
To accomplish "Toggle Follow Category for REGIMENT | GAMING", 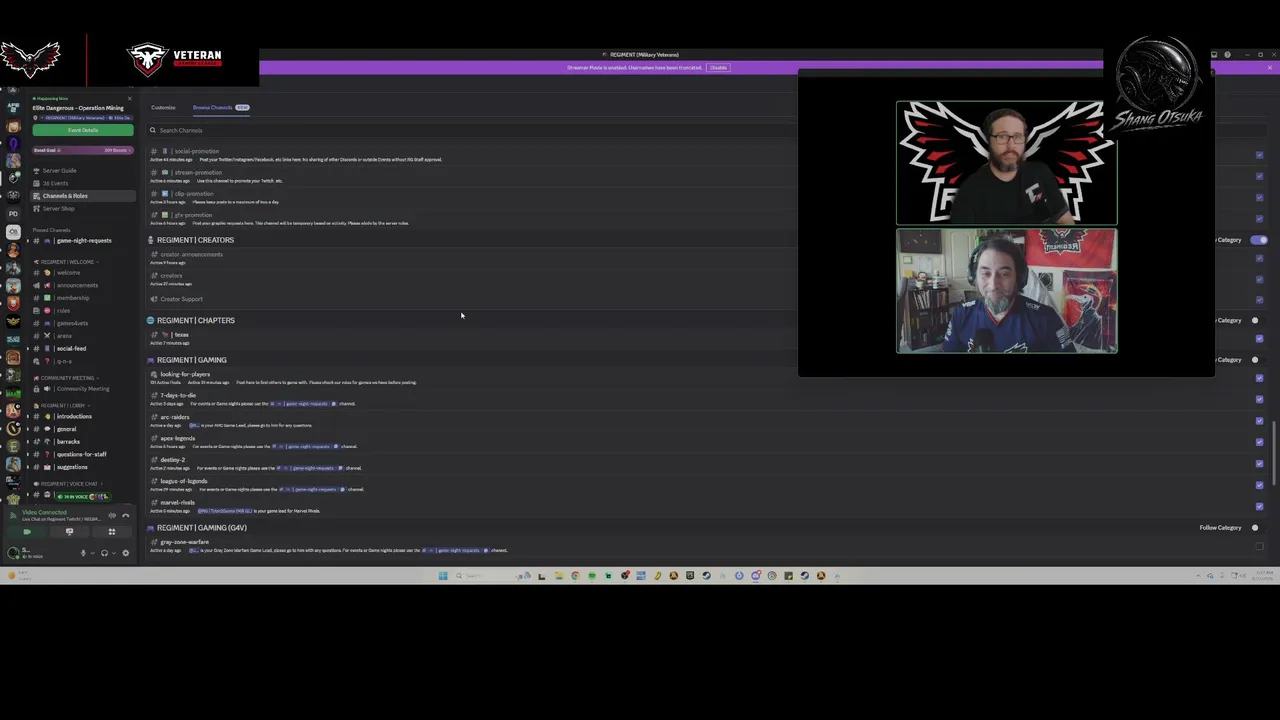I will 1257,360.
